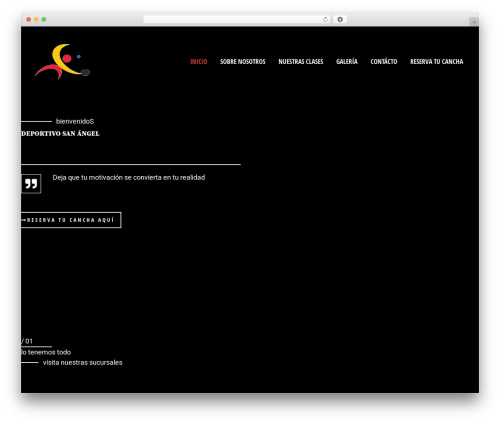The image size is (500, 423).
Task: Open a new tab with the plus button
Action: tap(474, 22)
